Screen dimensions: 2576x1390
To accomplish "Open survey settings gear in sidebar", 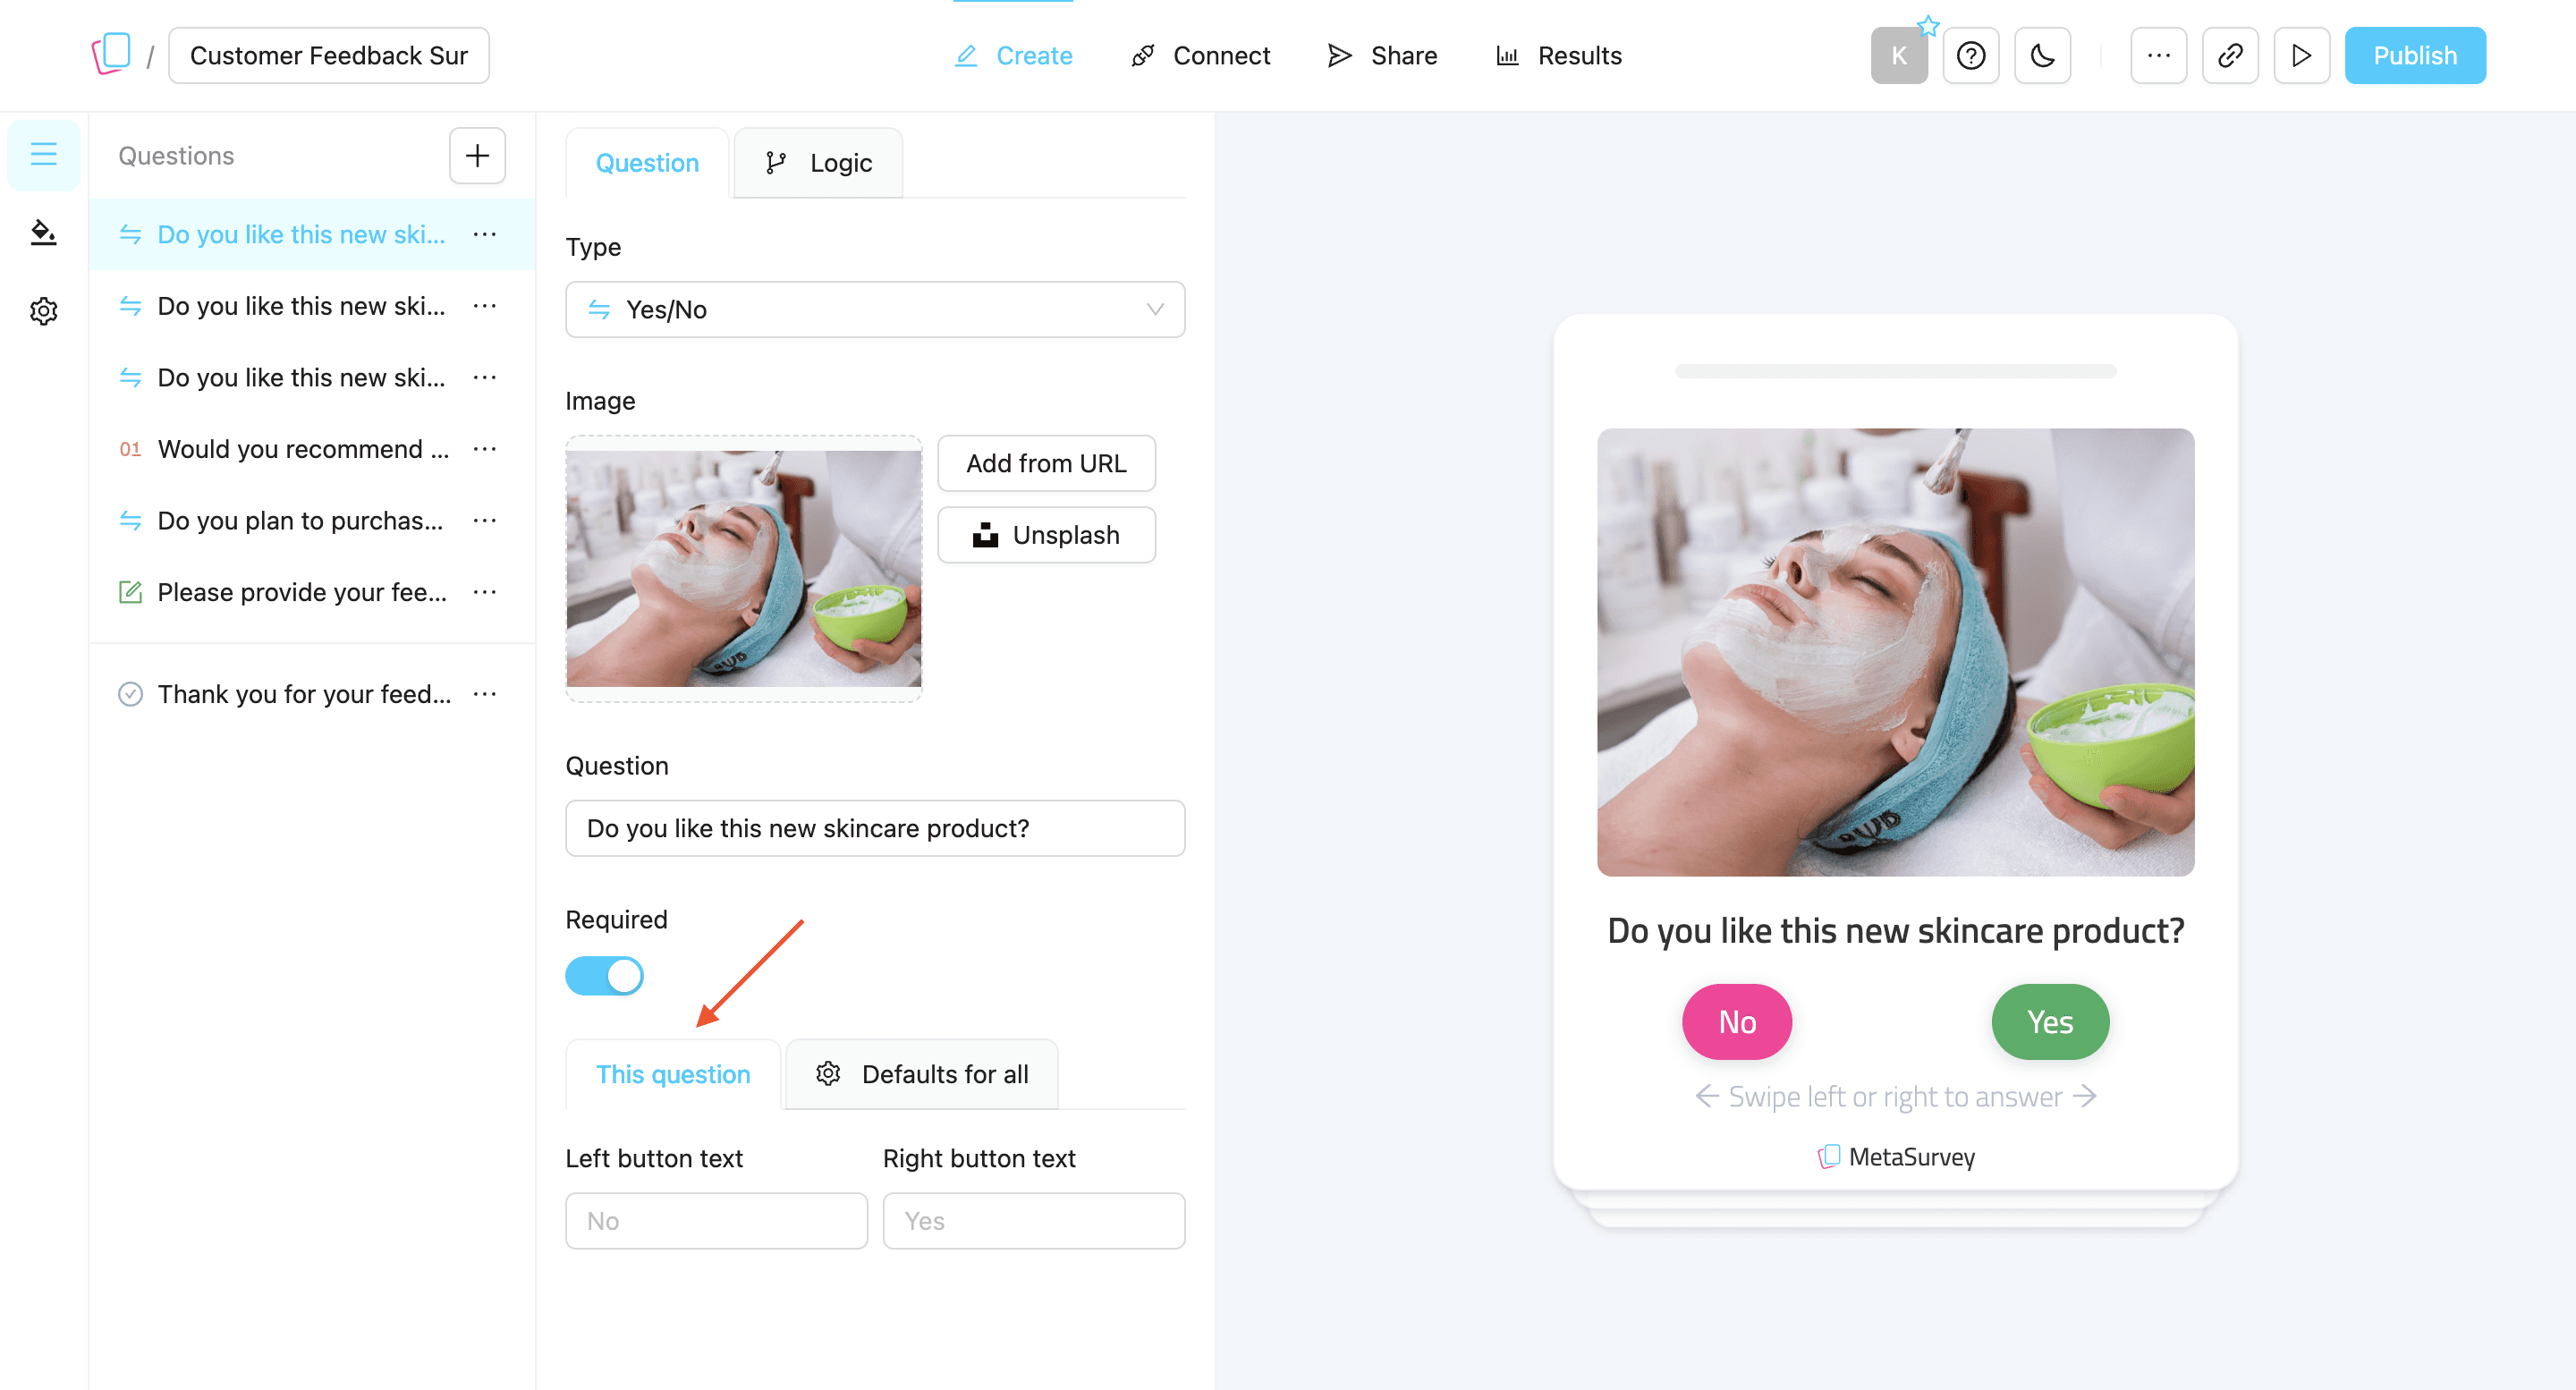I will coord(43,311).
